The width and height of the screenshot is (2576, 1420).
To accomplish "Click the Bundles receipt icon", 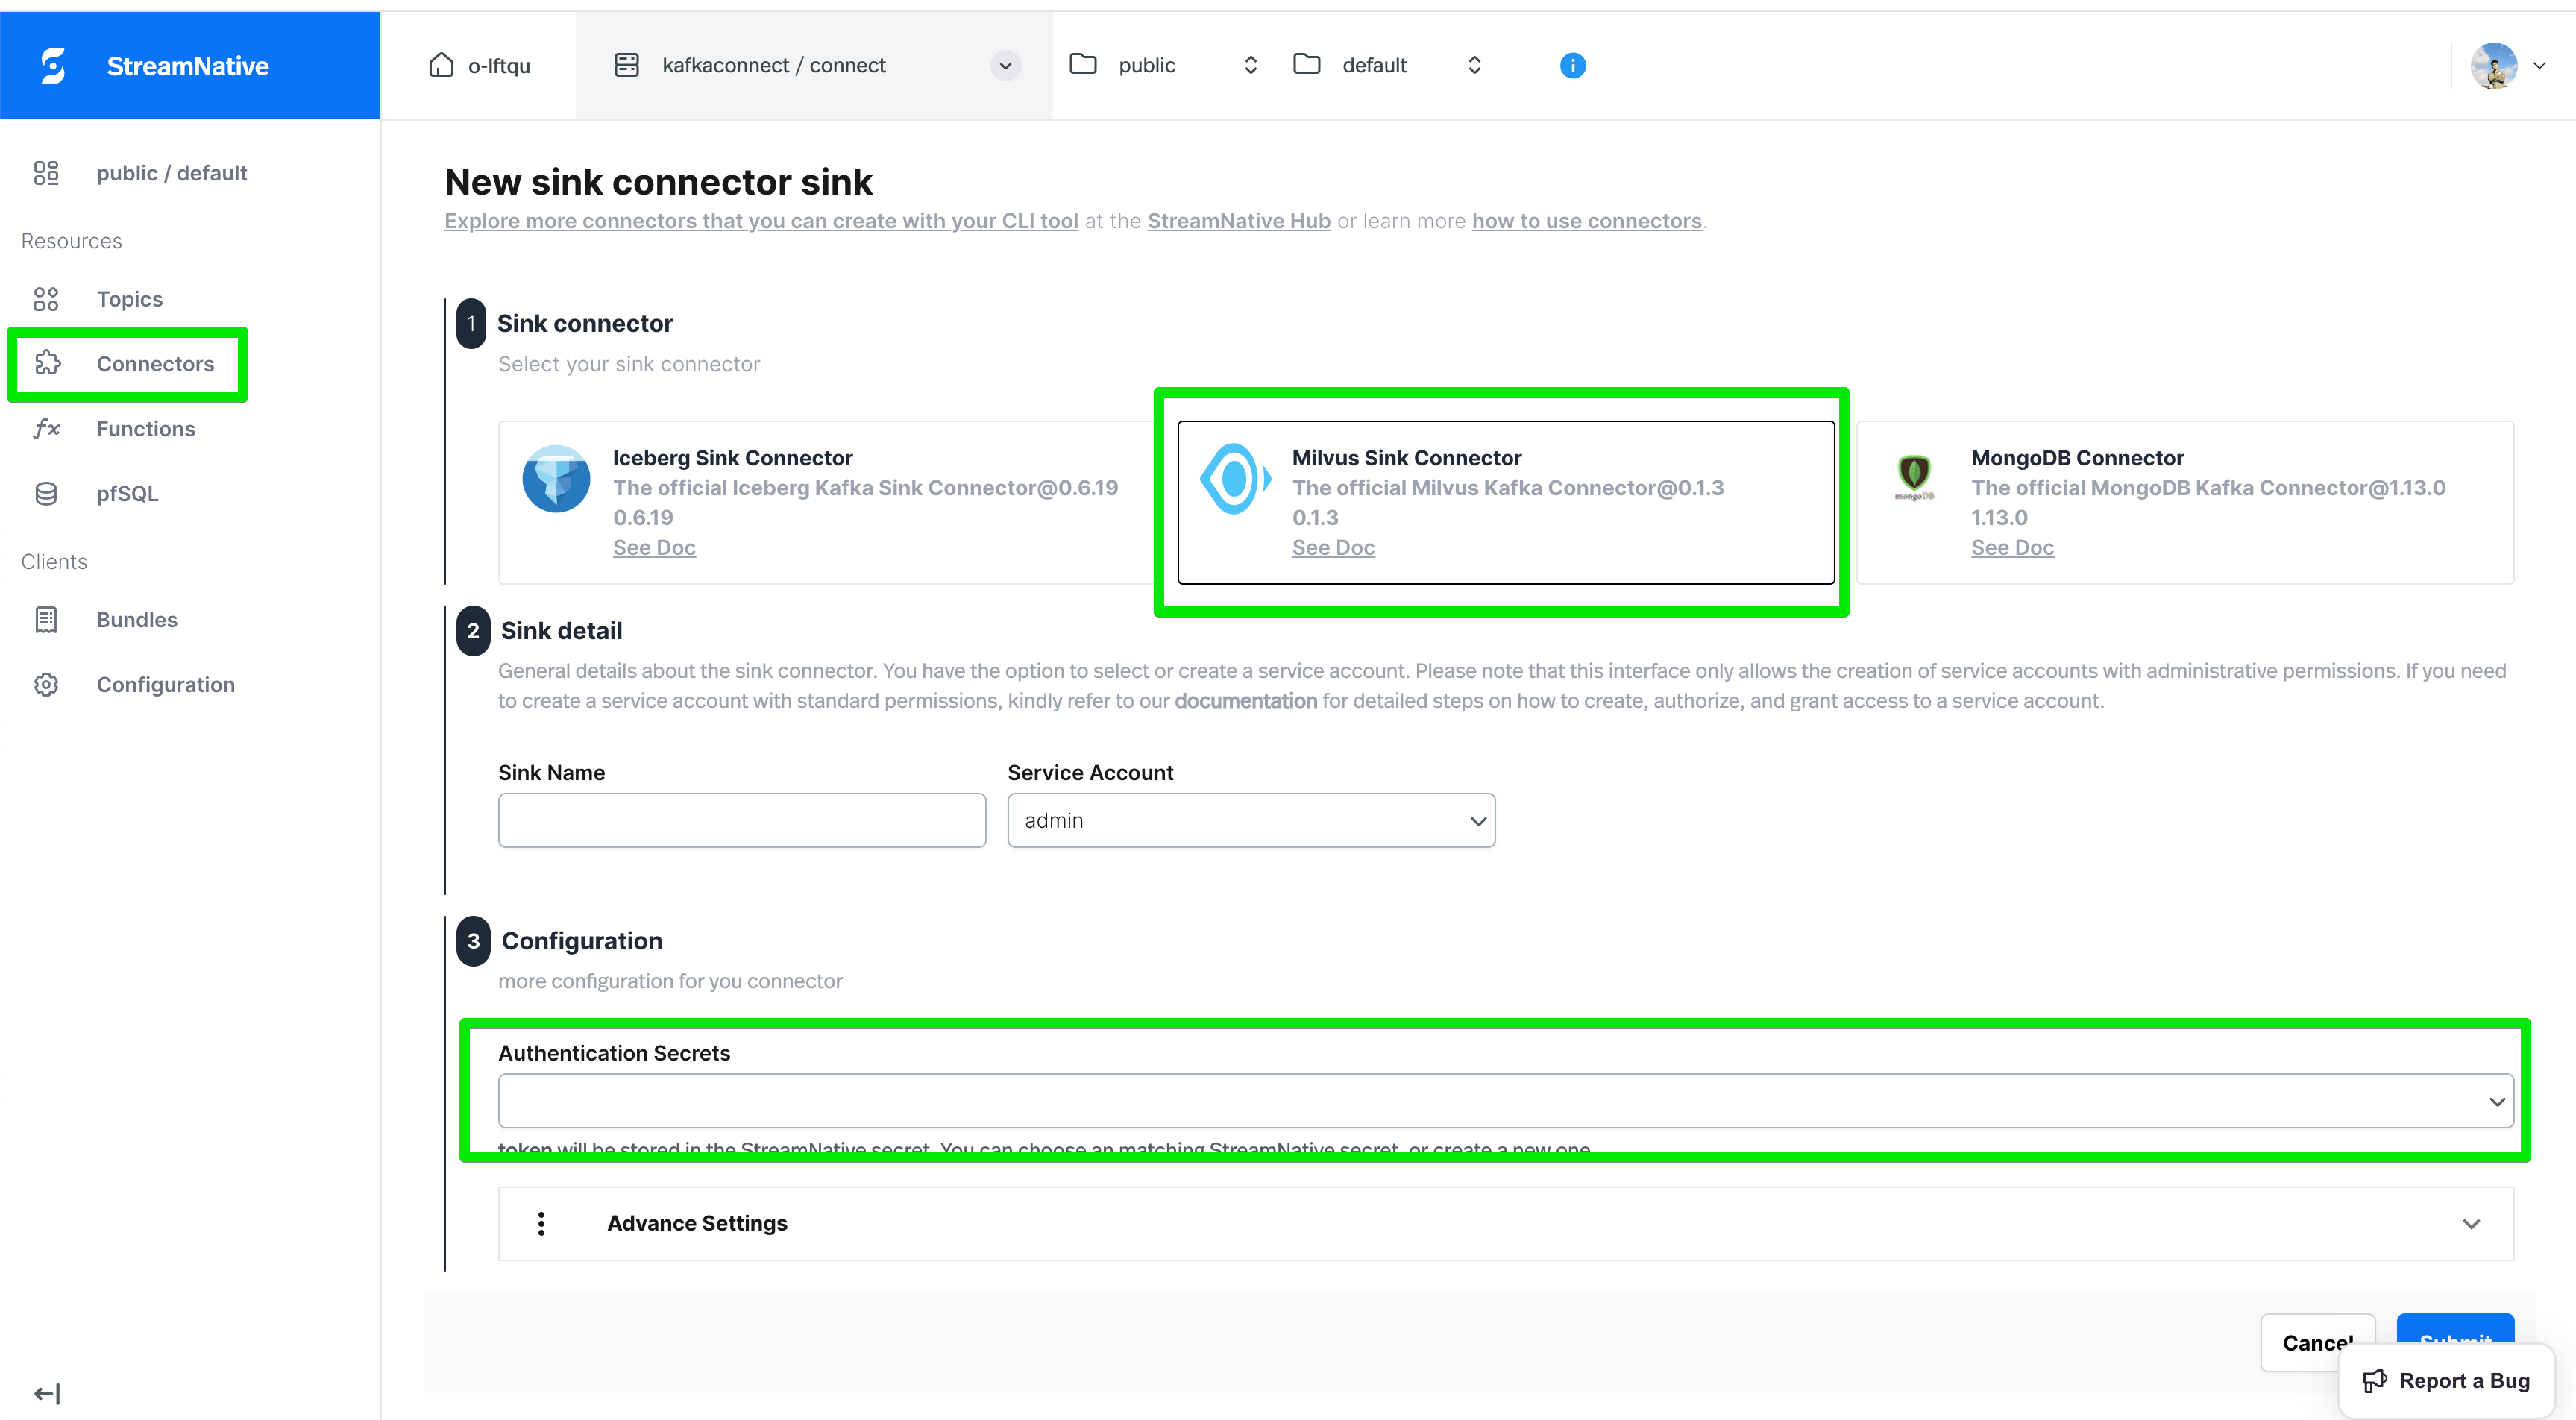I will (46, 620).
